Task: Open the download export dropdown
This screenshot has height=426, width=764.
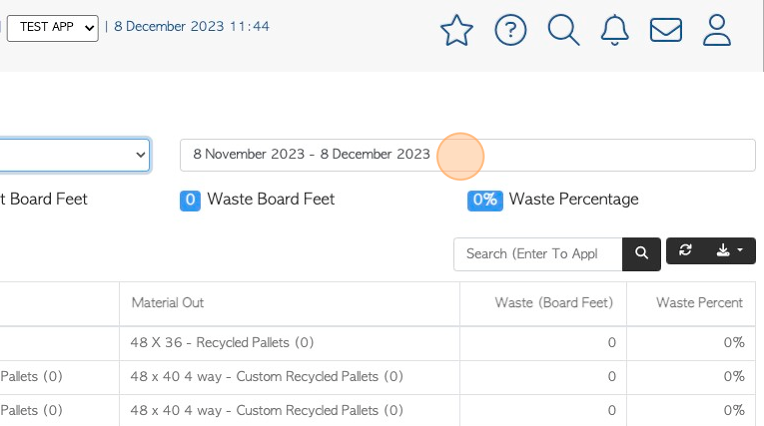Action: click(729, 251)
